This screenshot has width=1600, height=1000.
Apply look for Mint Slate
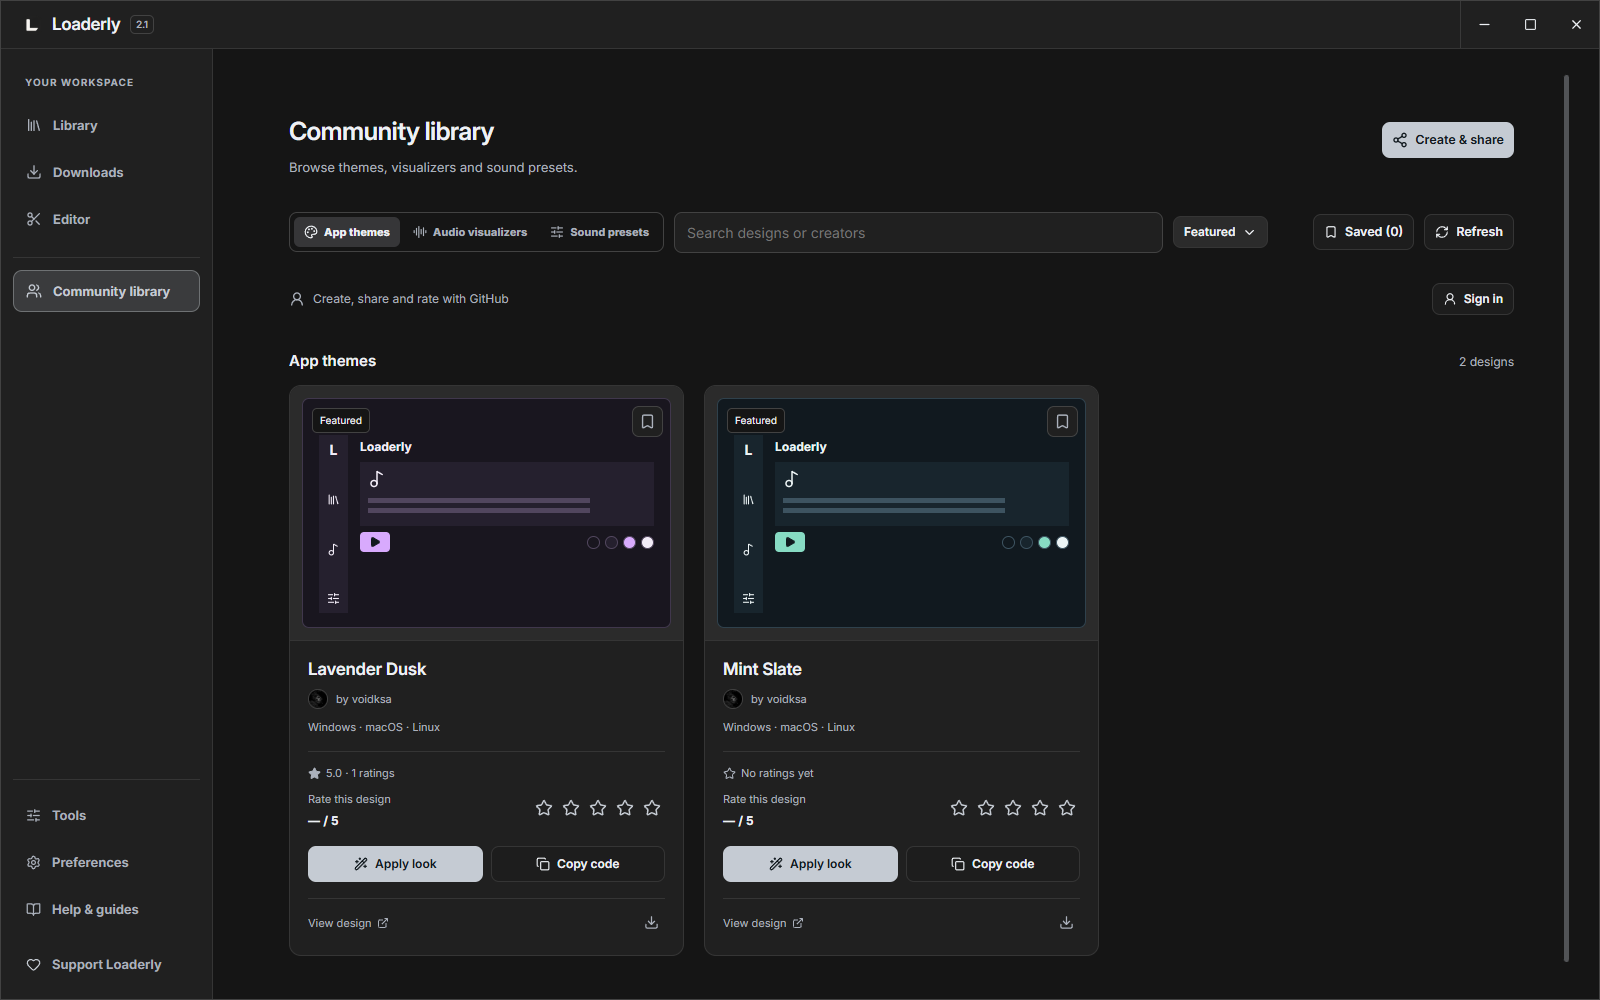810,864
